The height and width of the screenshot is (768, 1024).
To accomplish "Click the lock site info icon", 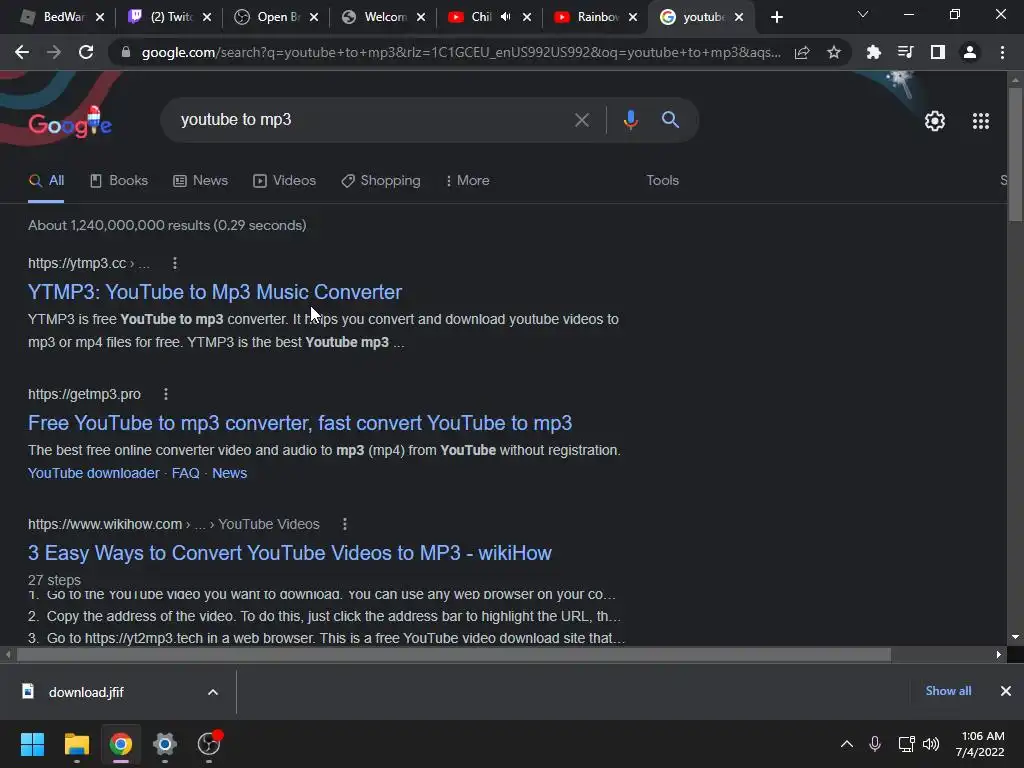I will (x=125, y=52).
